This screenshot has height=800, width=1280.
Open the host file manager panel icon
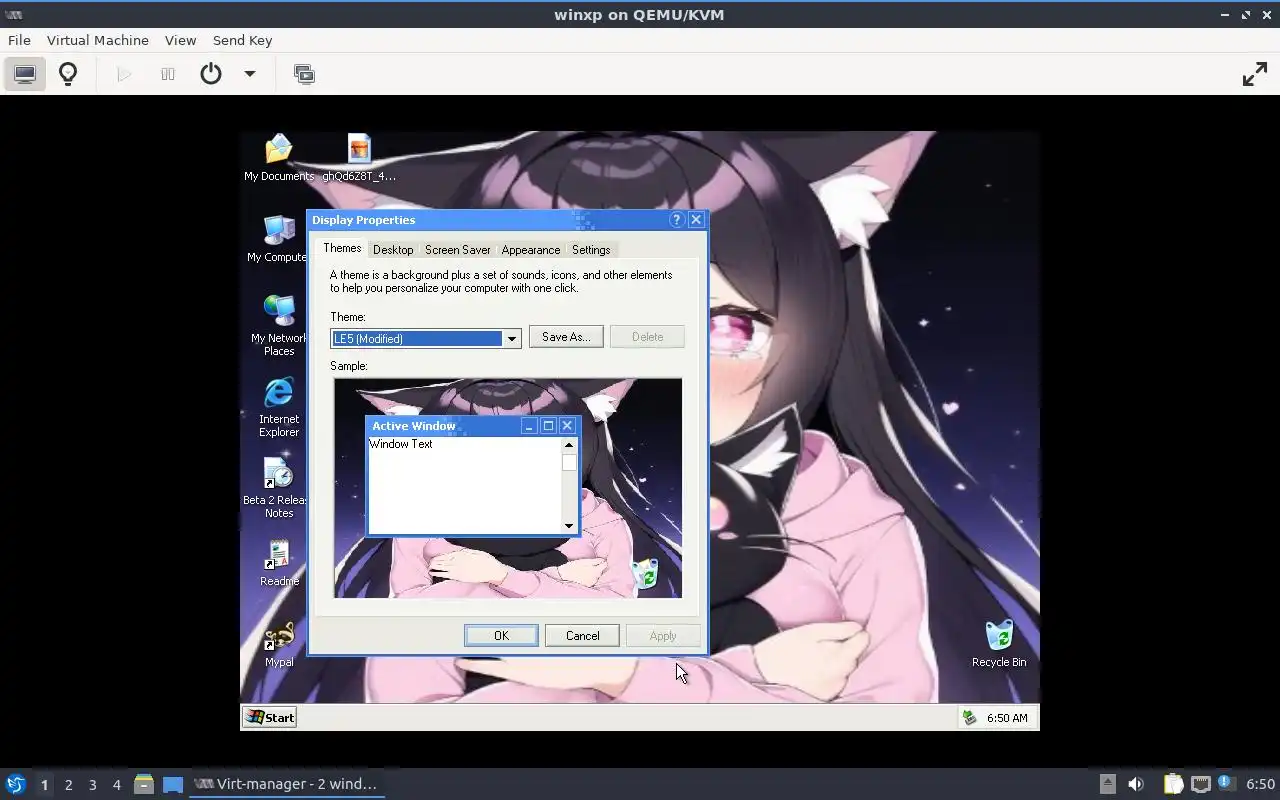pyautogui.click(x=144, y=784)
